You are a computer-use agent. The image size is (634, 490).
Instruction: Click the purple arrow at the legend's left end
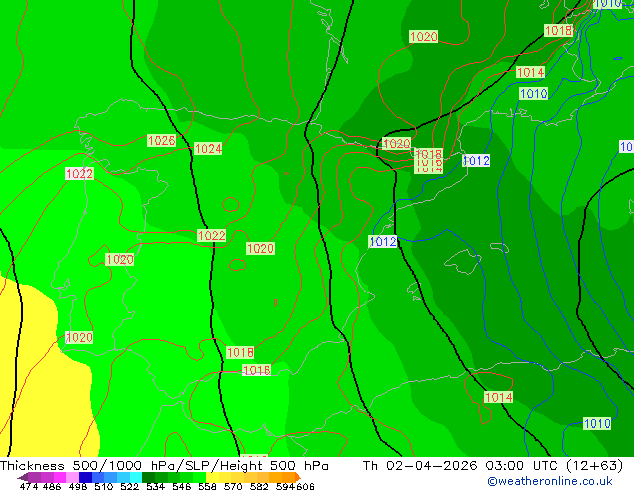coord(23,477)
